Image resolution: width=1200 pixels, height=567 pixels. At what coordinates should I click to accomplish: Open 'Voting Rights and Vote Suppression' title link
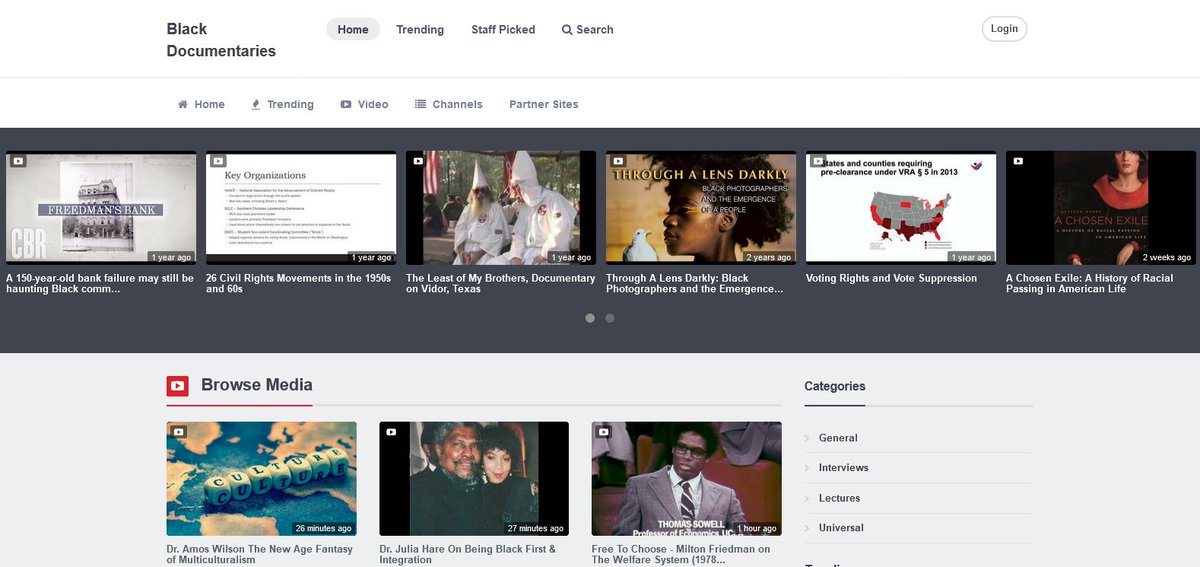click(x=891, y=278)
